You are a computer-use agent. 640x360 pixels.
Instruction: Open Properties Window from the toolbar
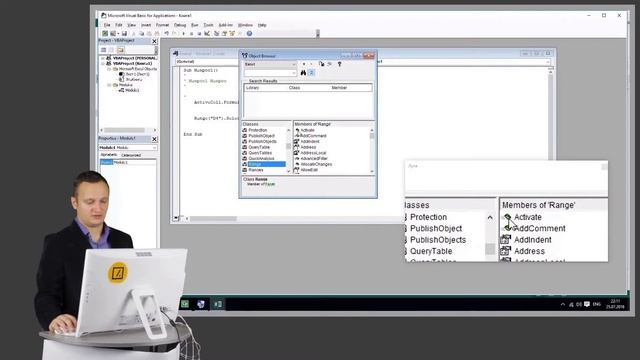[224, 33]
